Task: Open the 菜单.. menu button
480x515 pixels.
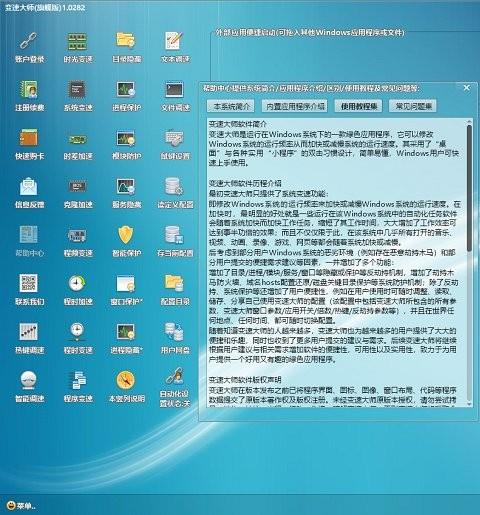Action: [21, 506]
